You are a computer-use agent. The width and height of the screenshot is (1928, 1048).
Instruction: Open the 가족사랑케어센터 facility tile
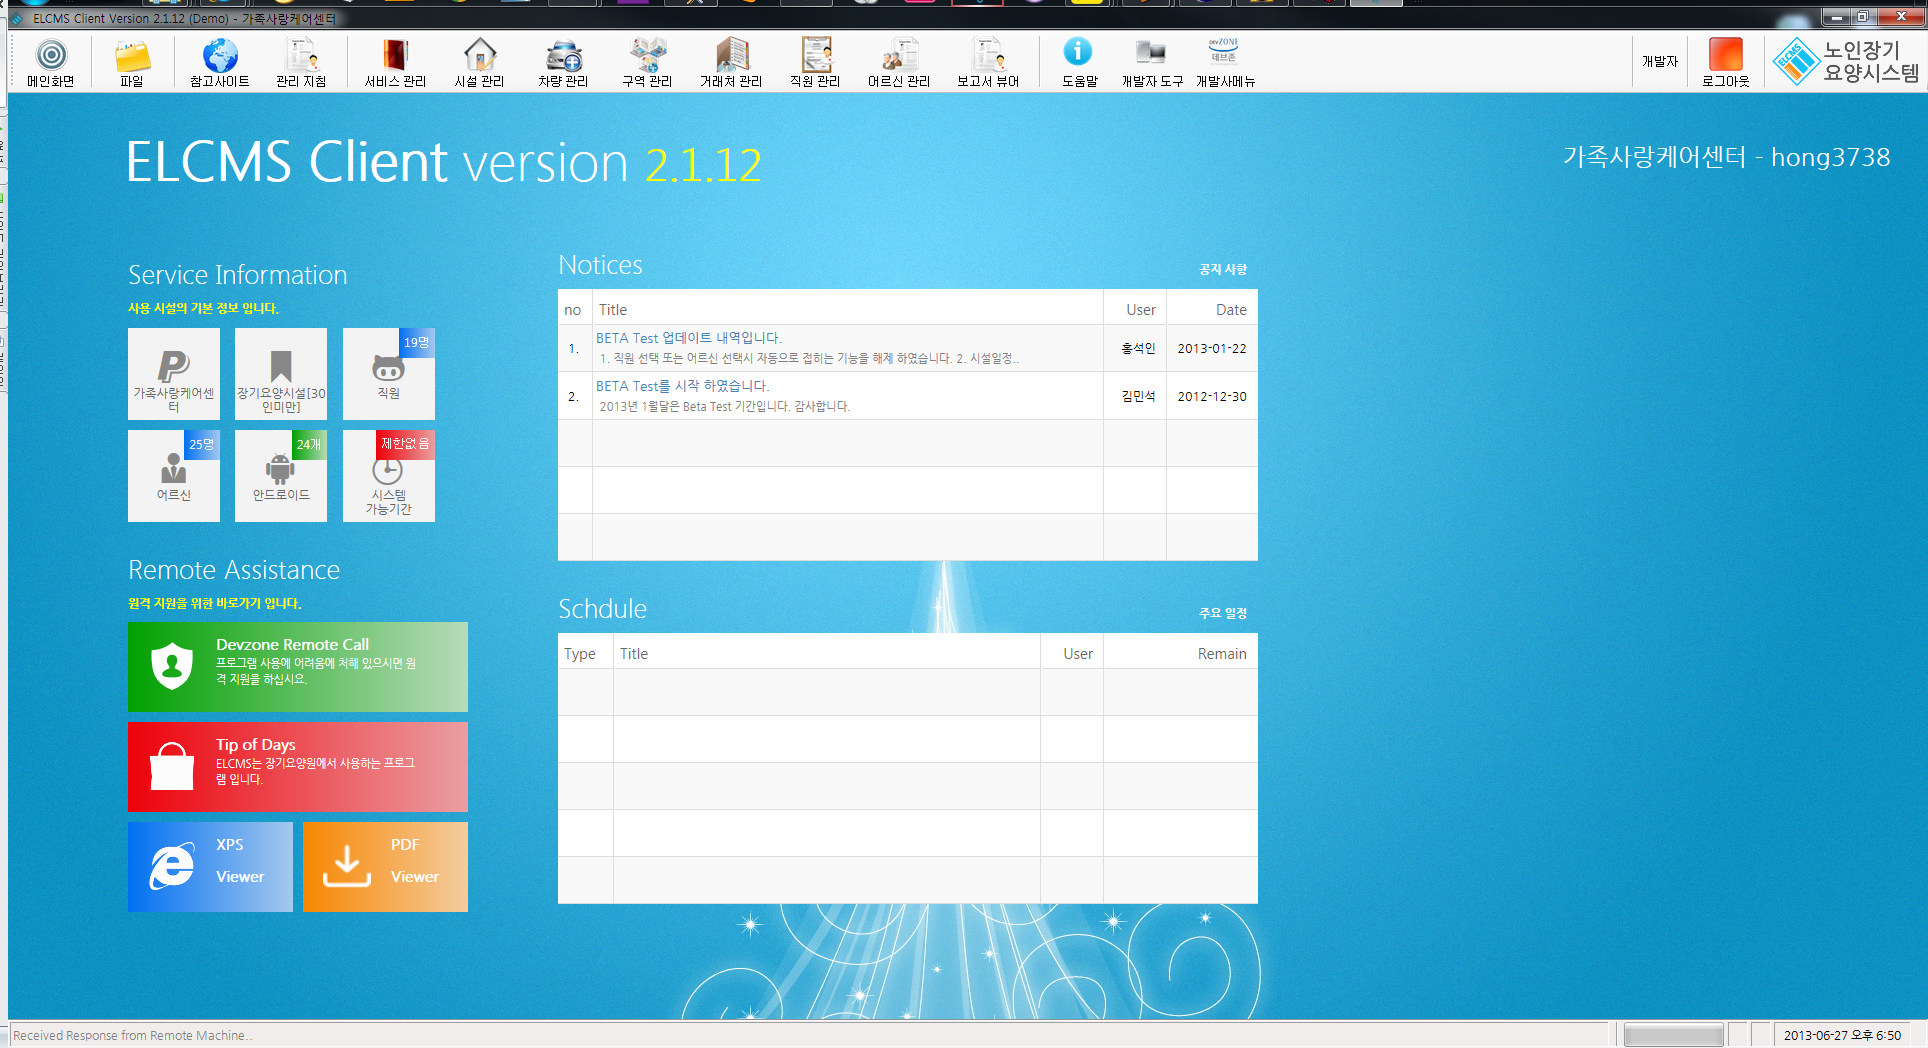(174, 374)
